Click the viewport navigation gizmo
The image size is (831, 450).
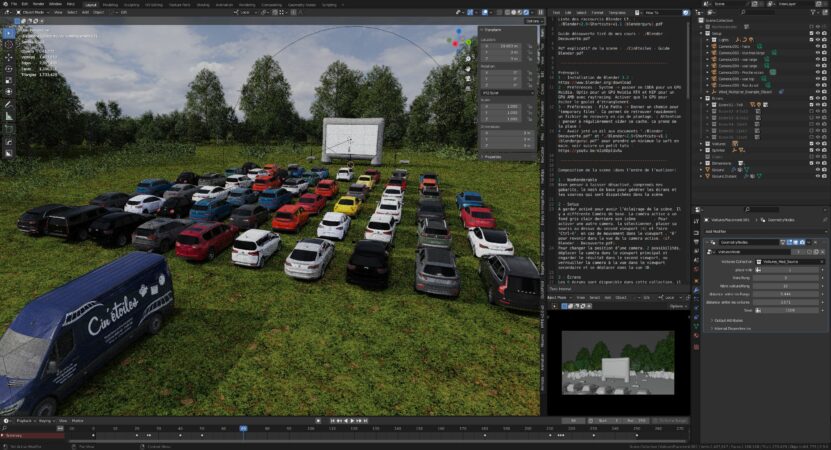(459, 41)
